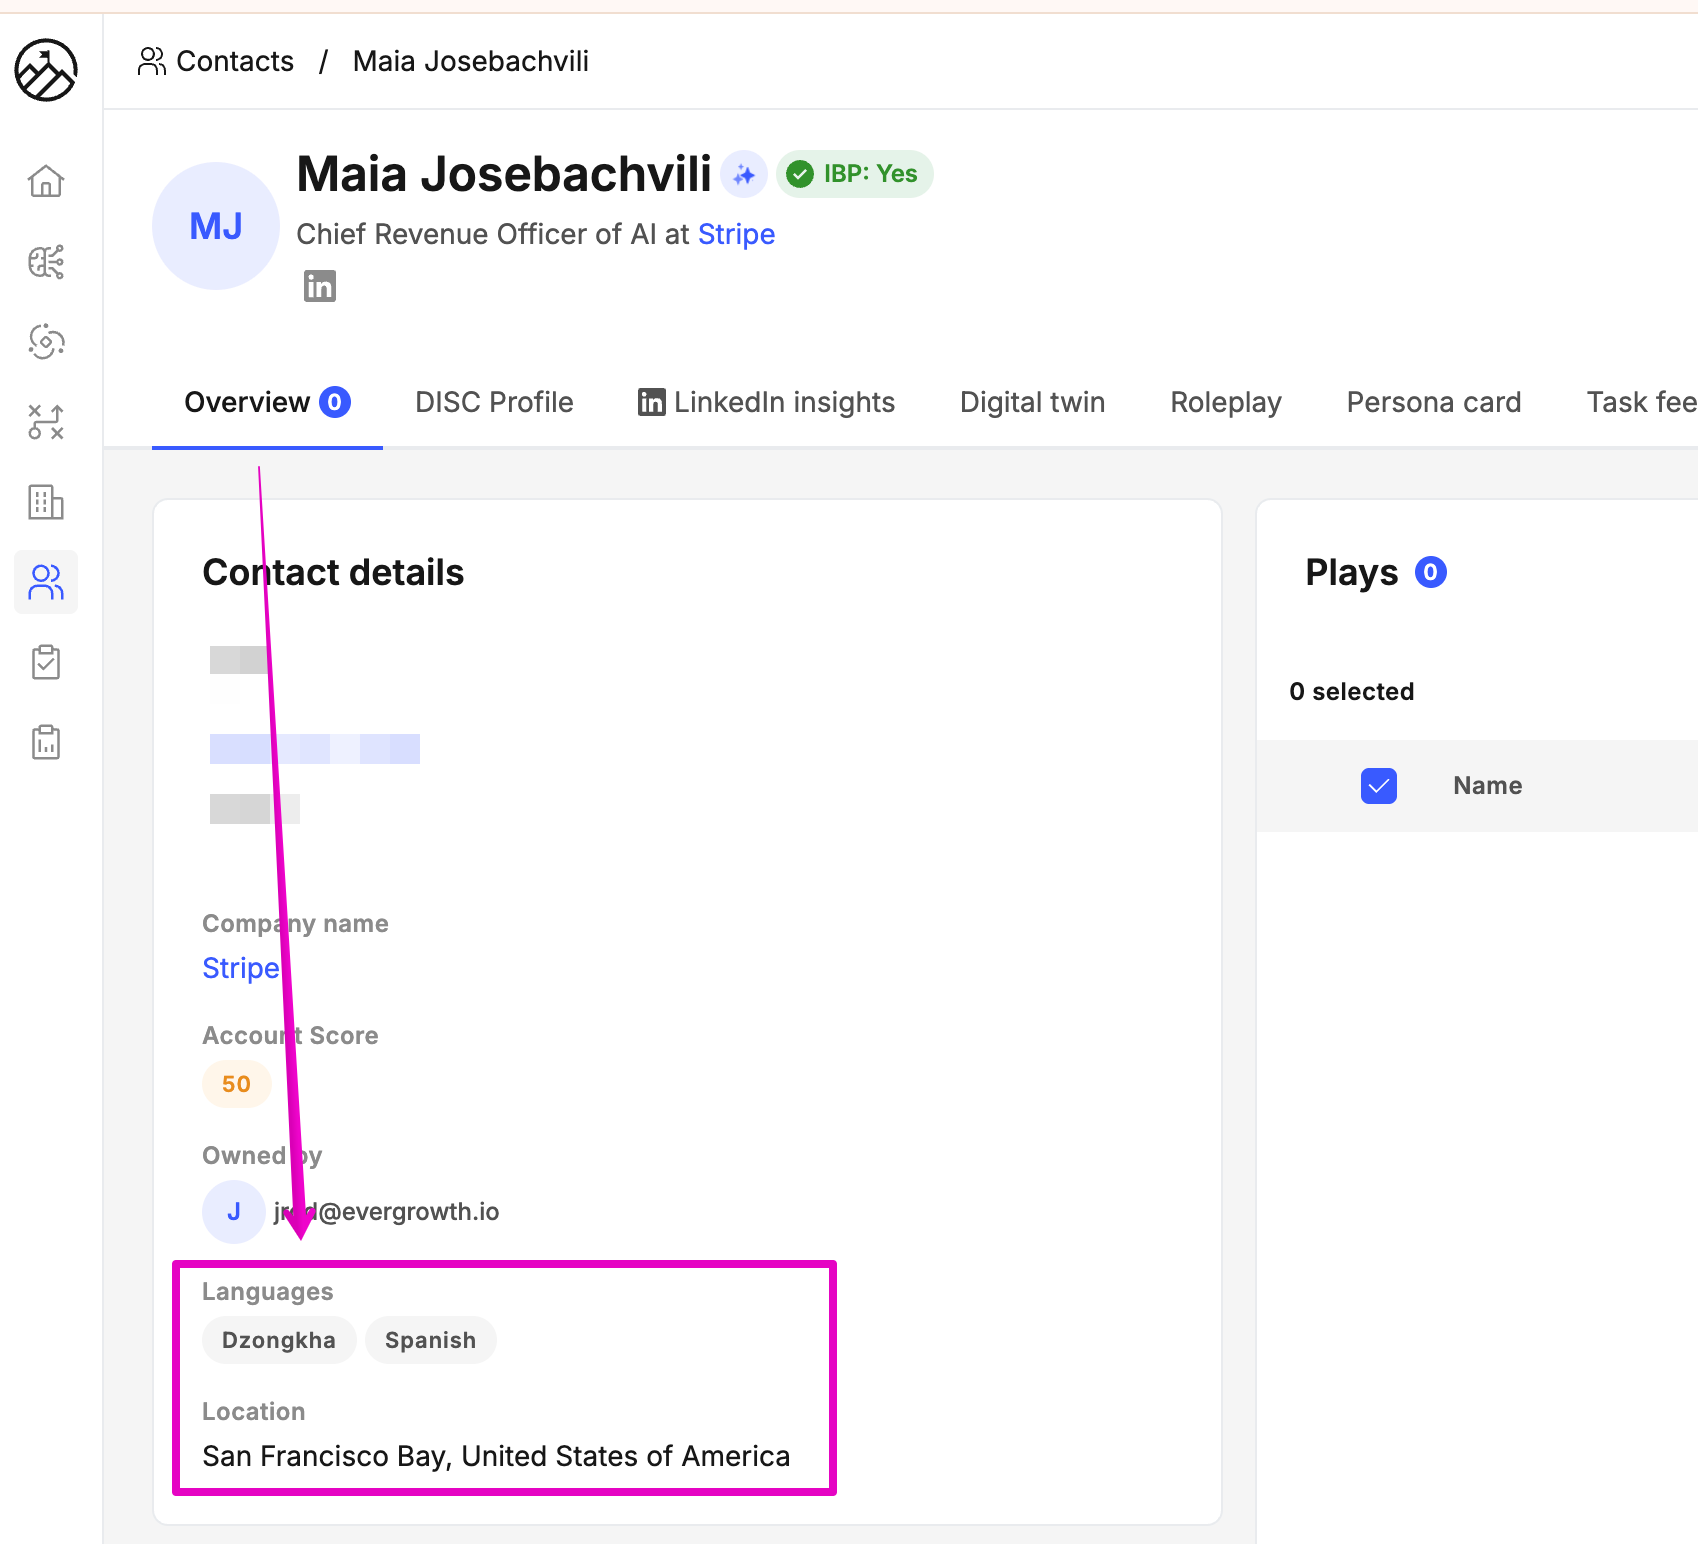
Task: Click the Dzongkha language tag
Action: point(279,1340)
